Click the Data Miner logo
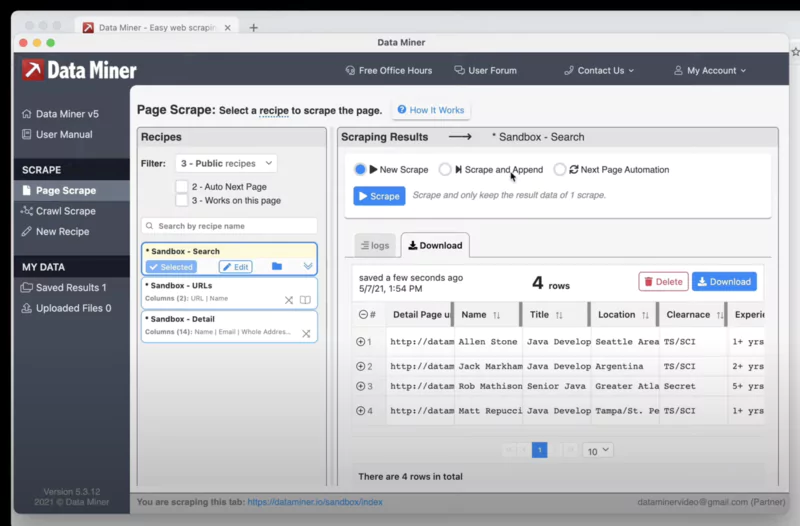This screenshot has width=800, height=526. [79, 70]
